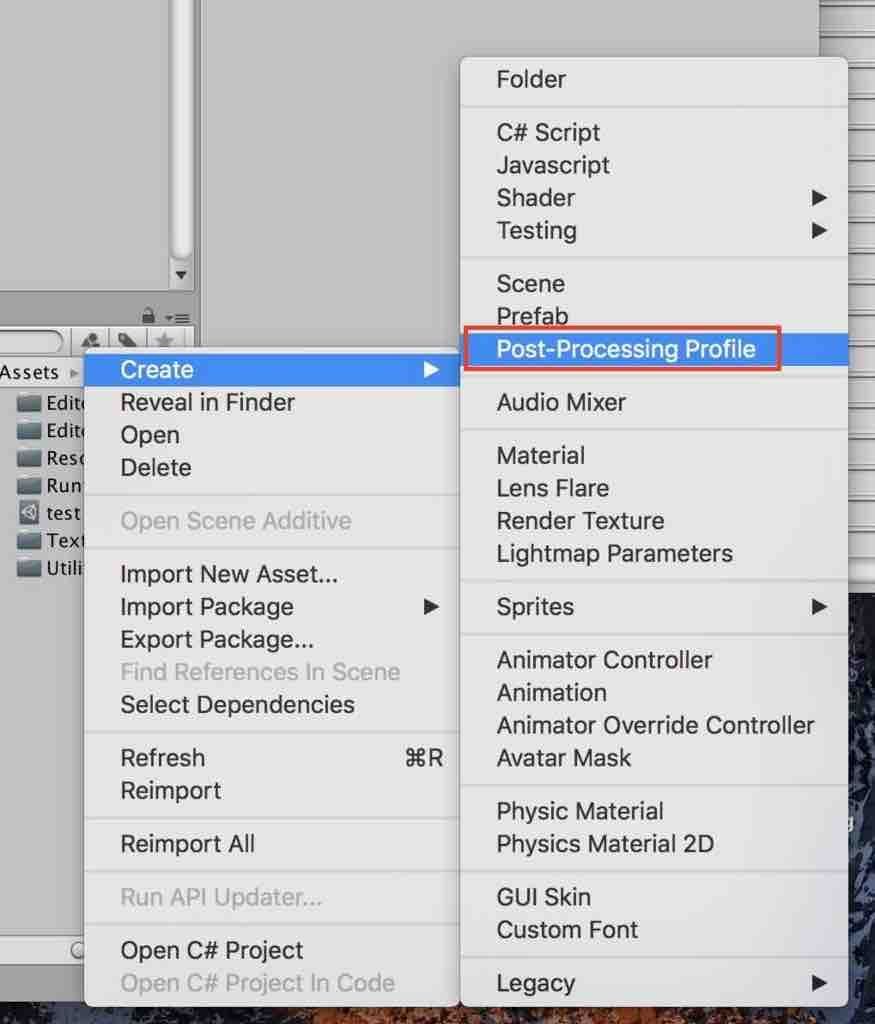Click Reimport All

(272, 844)
